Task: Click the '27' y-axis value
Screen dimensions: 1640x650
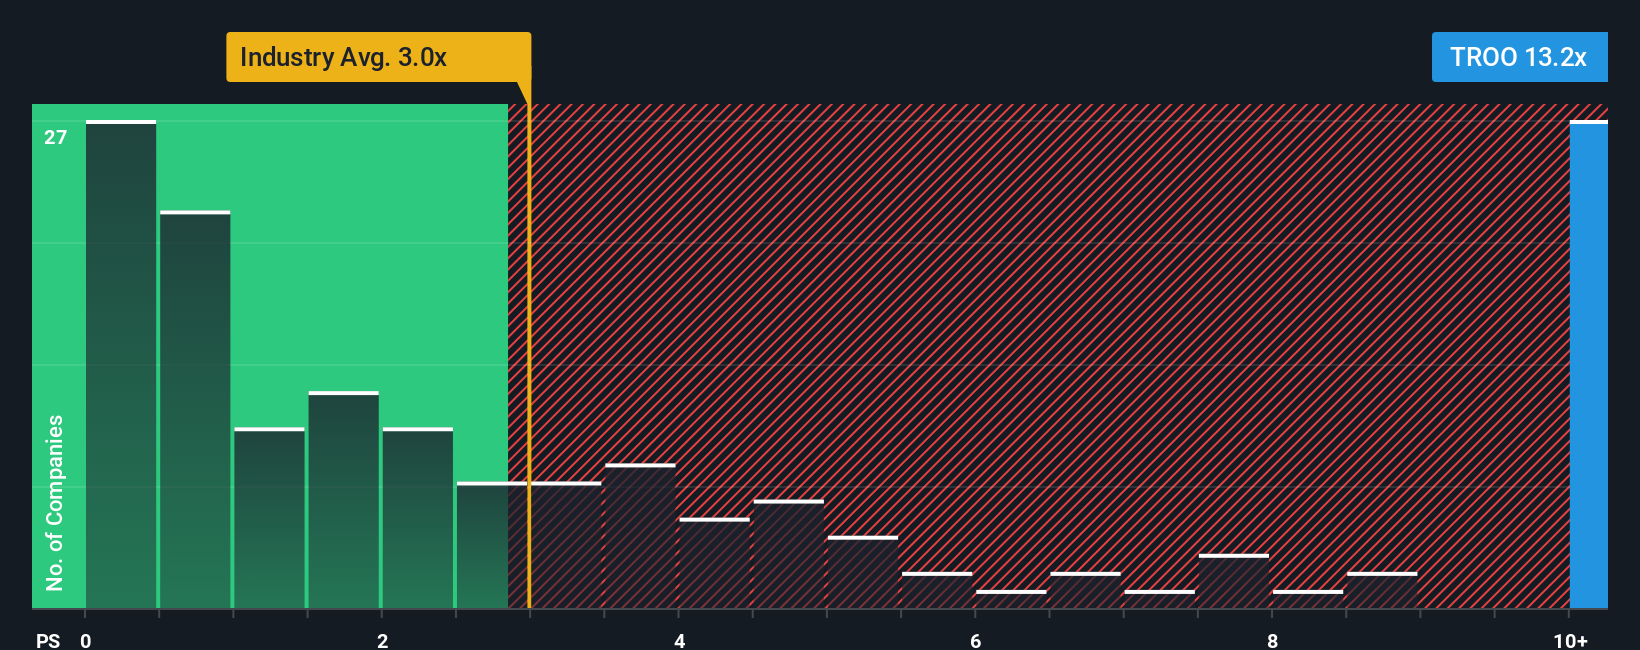Action: pyautogui.click(x=56, y=137)
